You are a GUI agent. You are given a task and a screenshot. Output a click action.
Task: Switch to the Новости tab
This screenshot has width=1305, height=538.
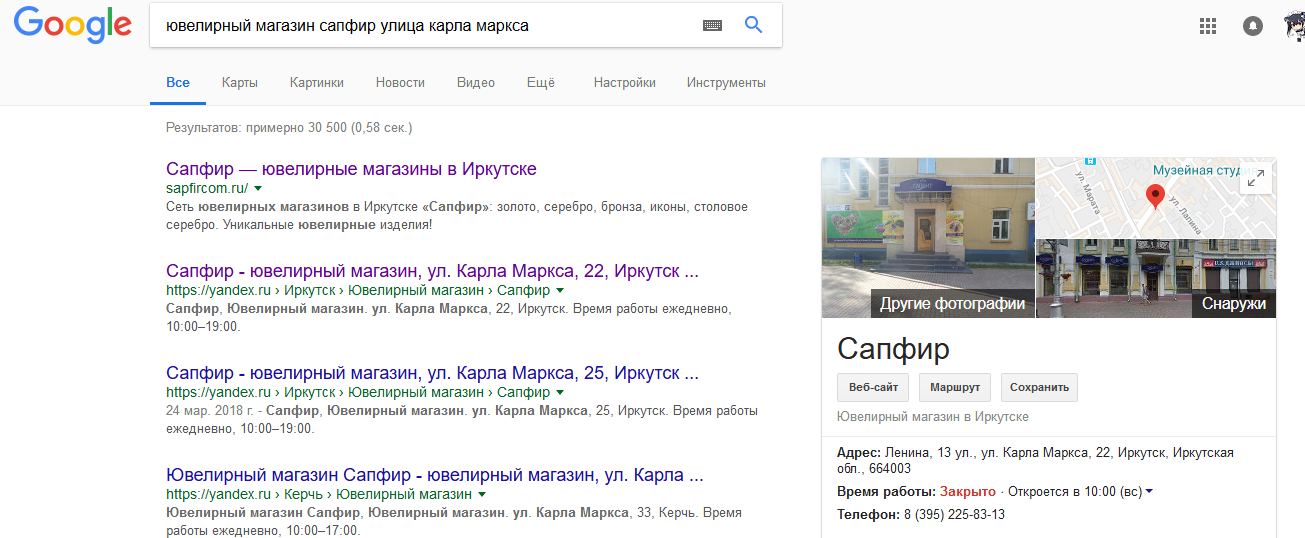coord(400,83)
